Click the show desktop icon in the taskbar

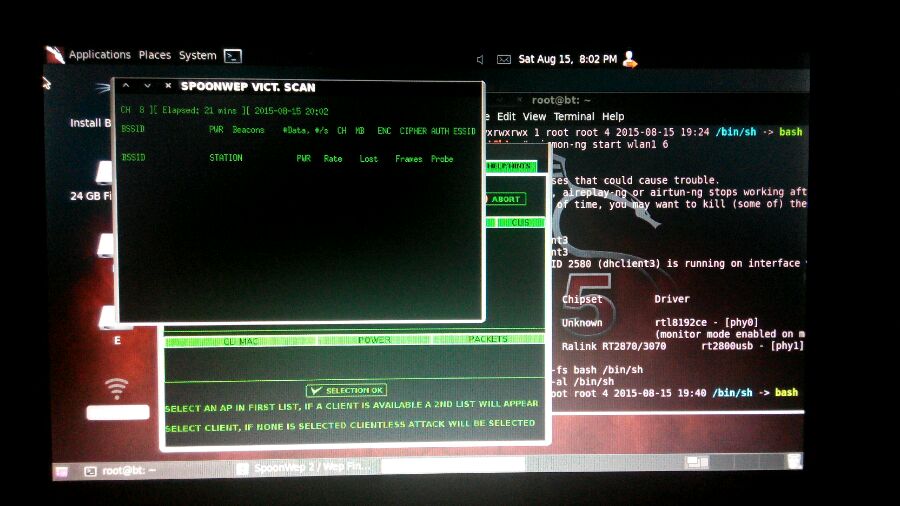[x=61, y=472]
